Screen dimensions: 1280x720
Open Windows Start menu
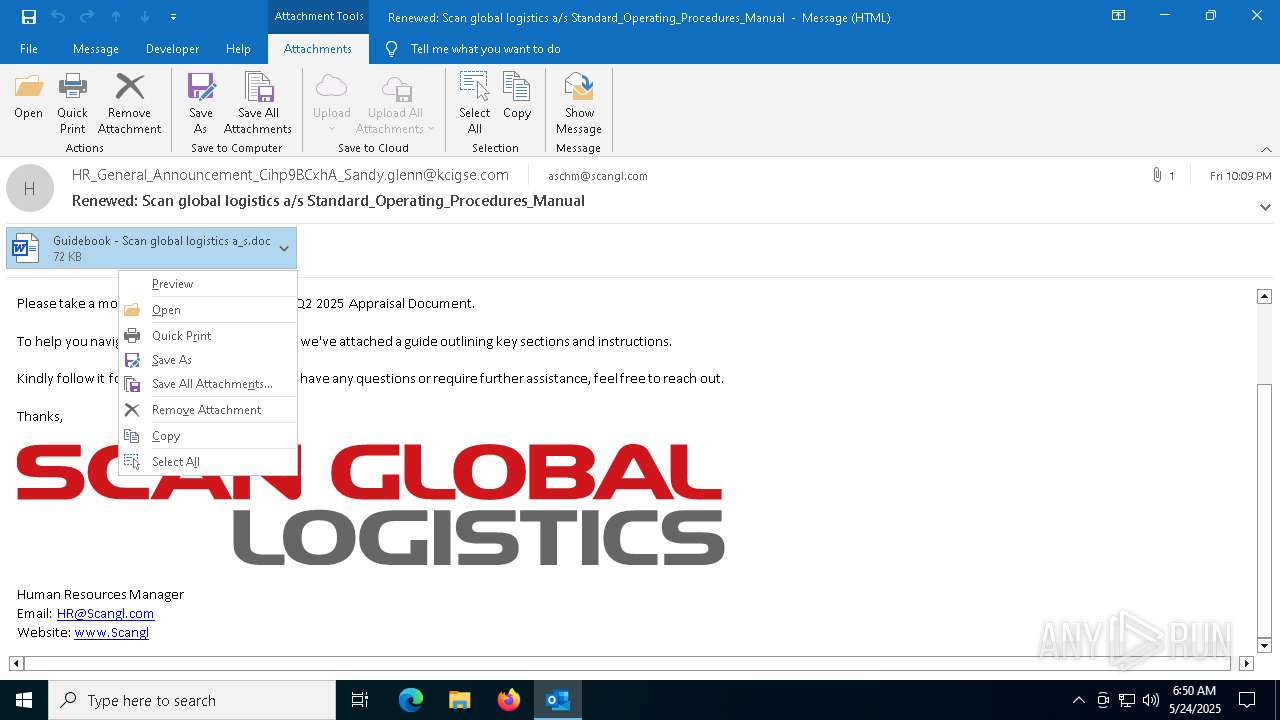tap(24, 700)
